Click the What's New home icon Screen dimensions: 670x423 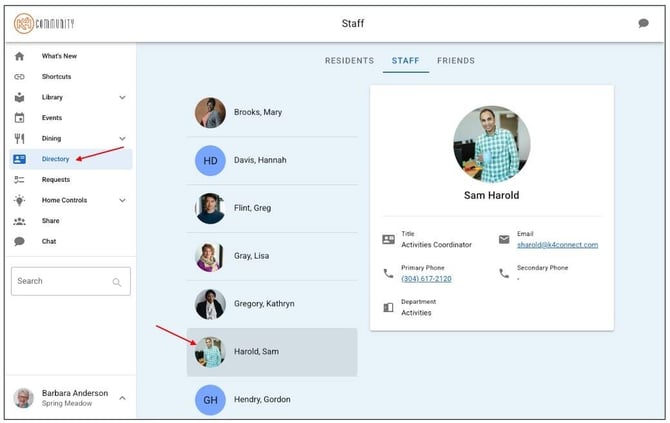click(x=19, y=56)
